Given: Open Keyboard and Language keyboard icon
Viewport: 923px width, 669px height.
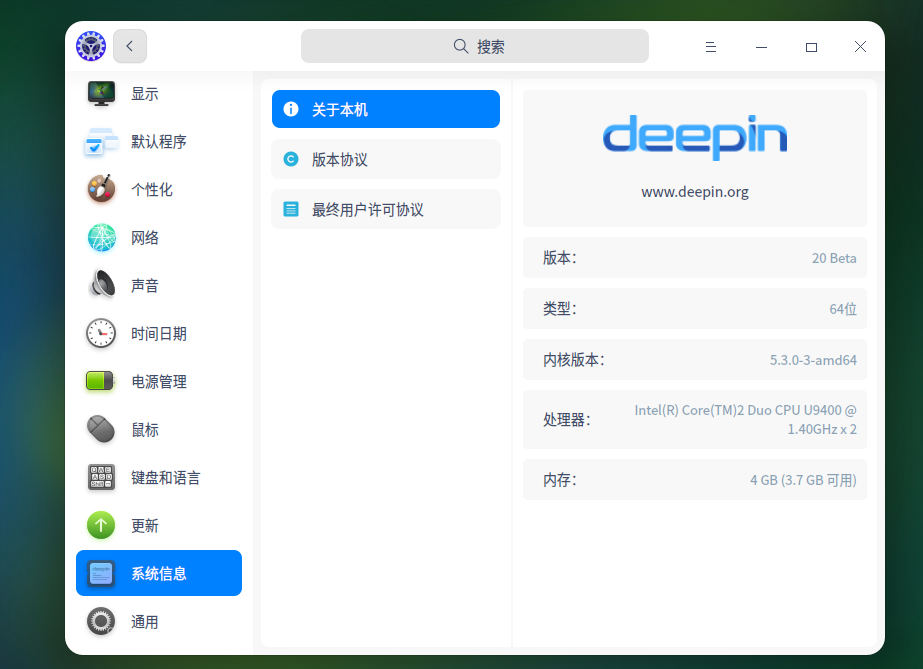Looking at the screenshot, I should click(x=101, y=477).
